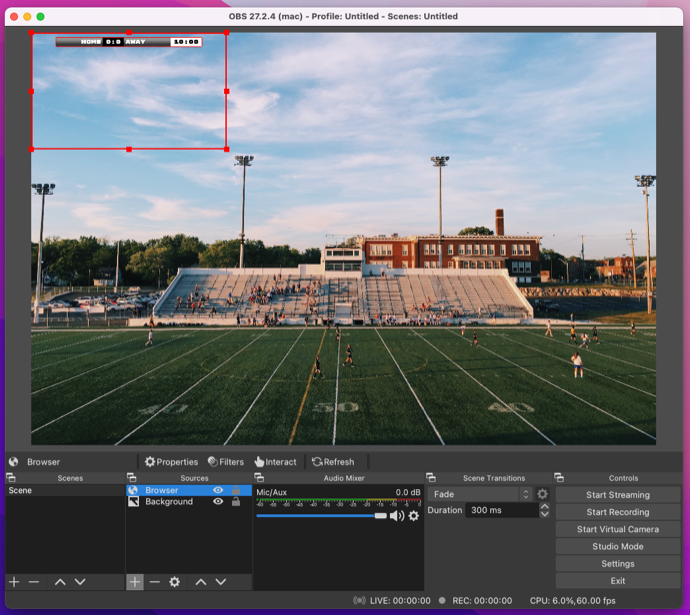Click Interact in the source toolbar
This screenshot has height=615, width=690.
tap(275, 462)
